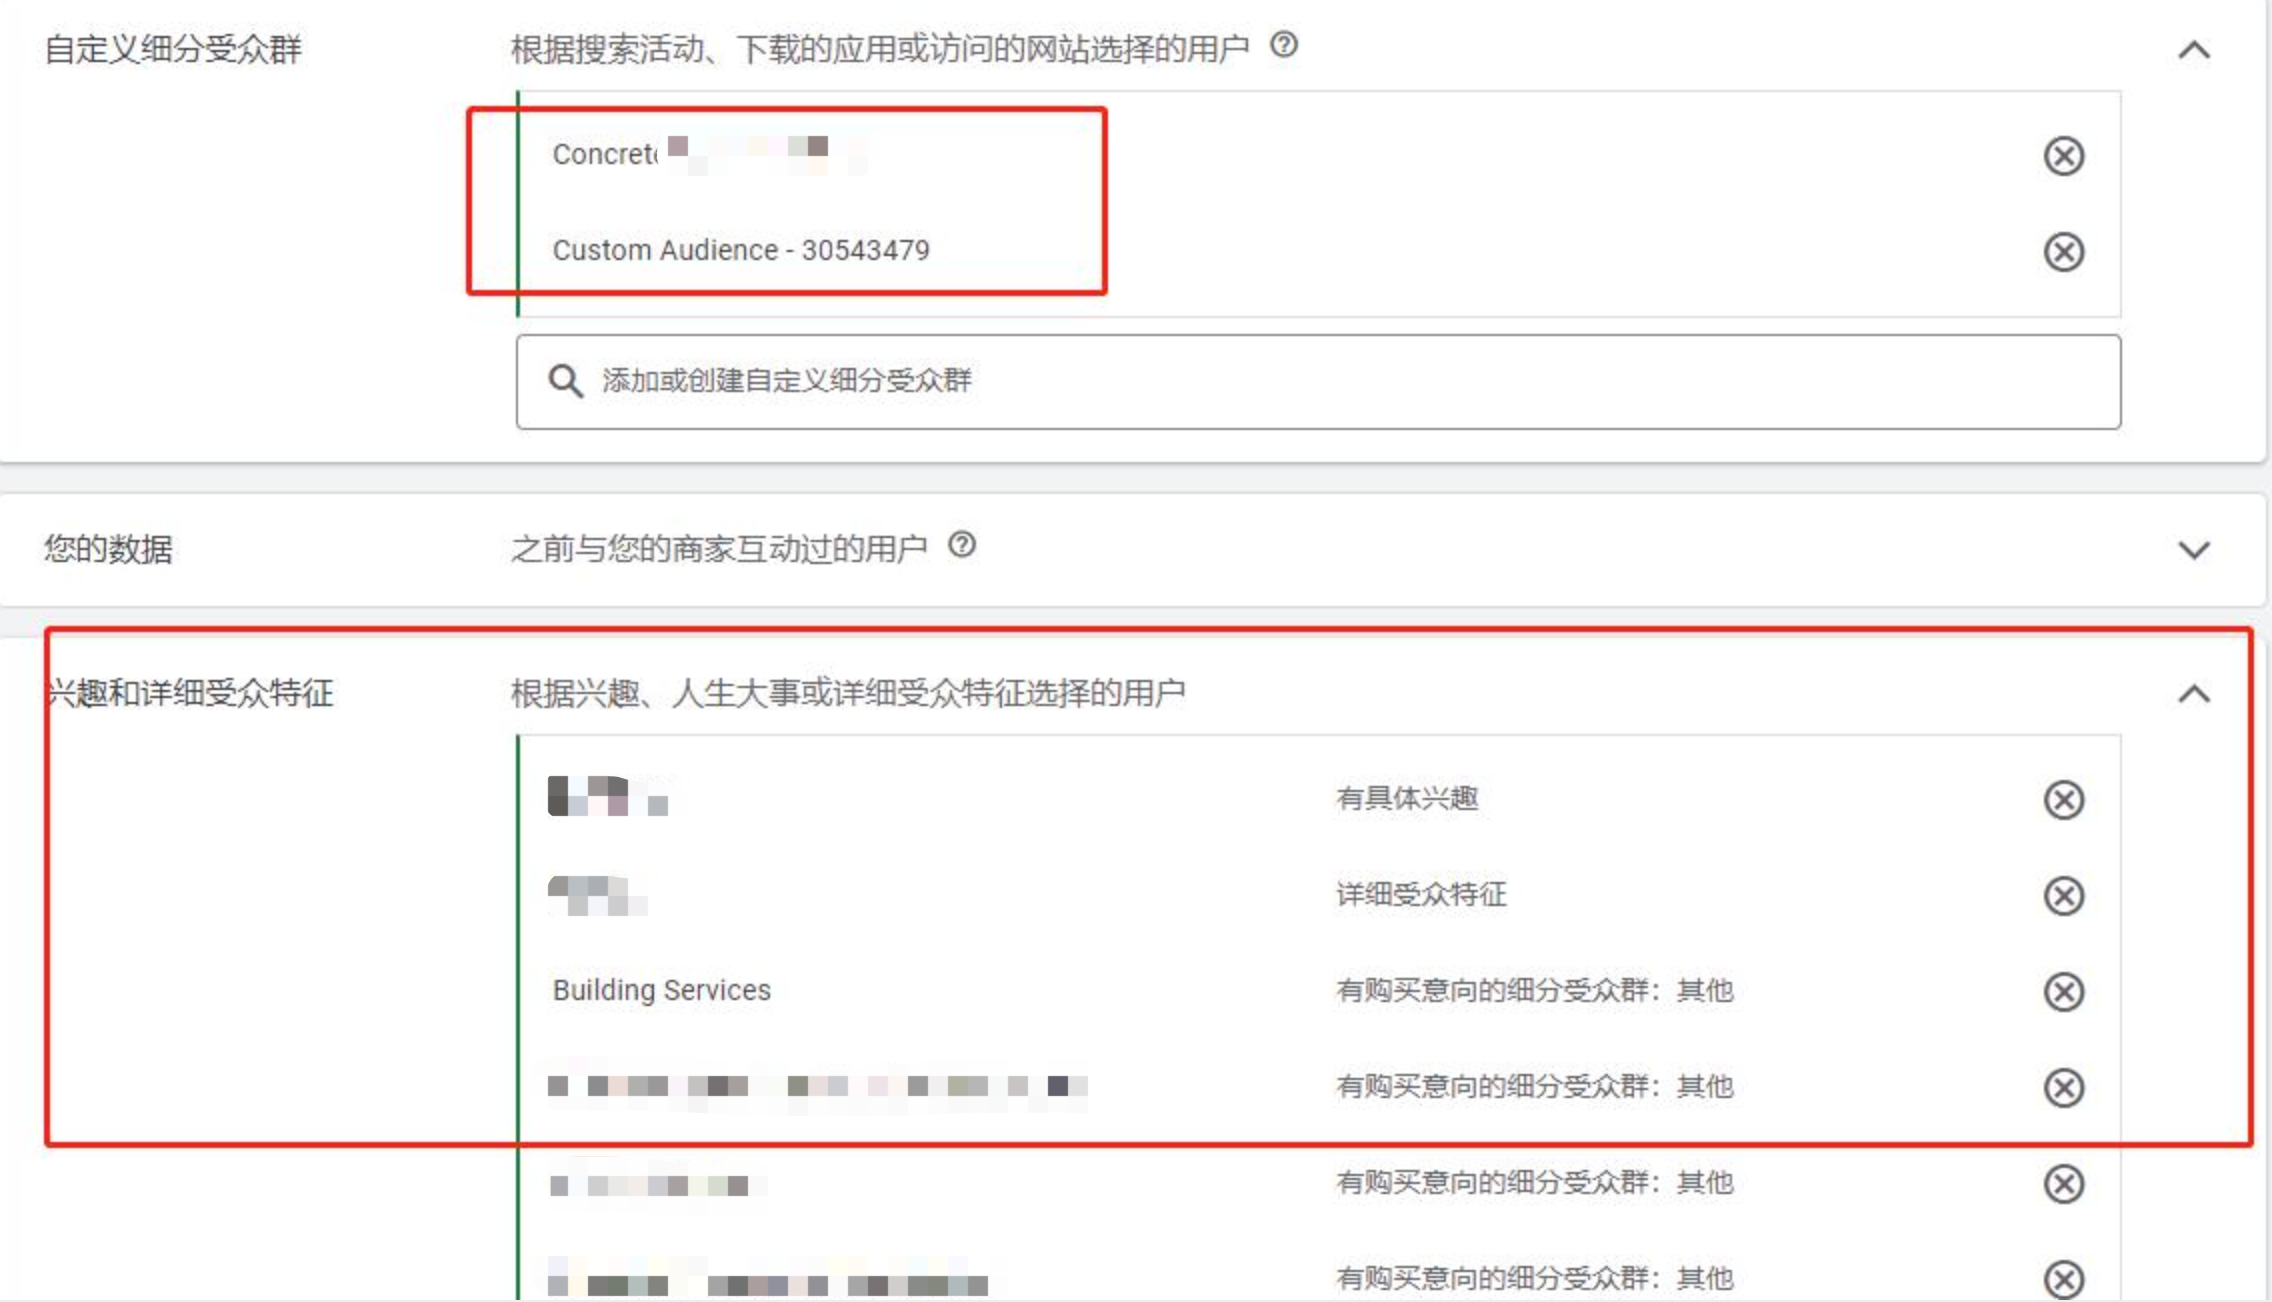Open the help icon next to 根据搜索活动 description
2272x1302 pixels.
tap(1285, 45)
